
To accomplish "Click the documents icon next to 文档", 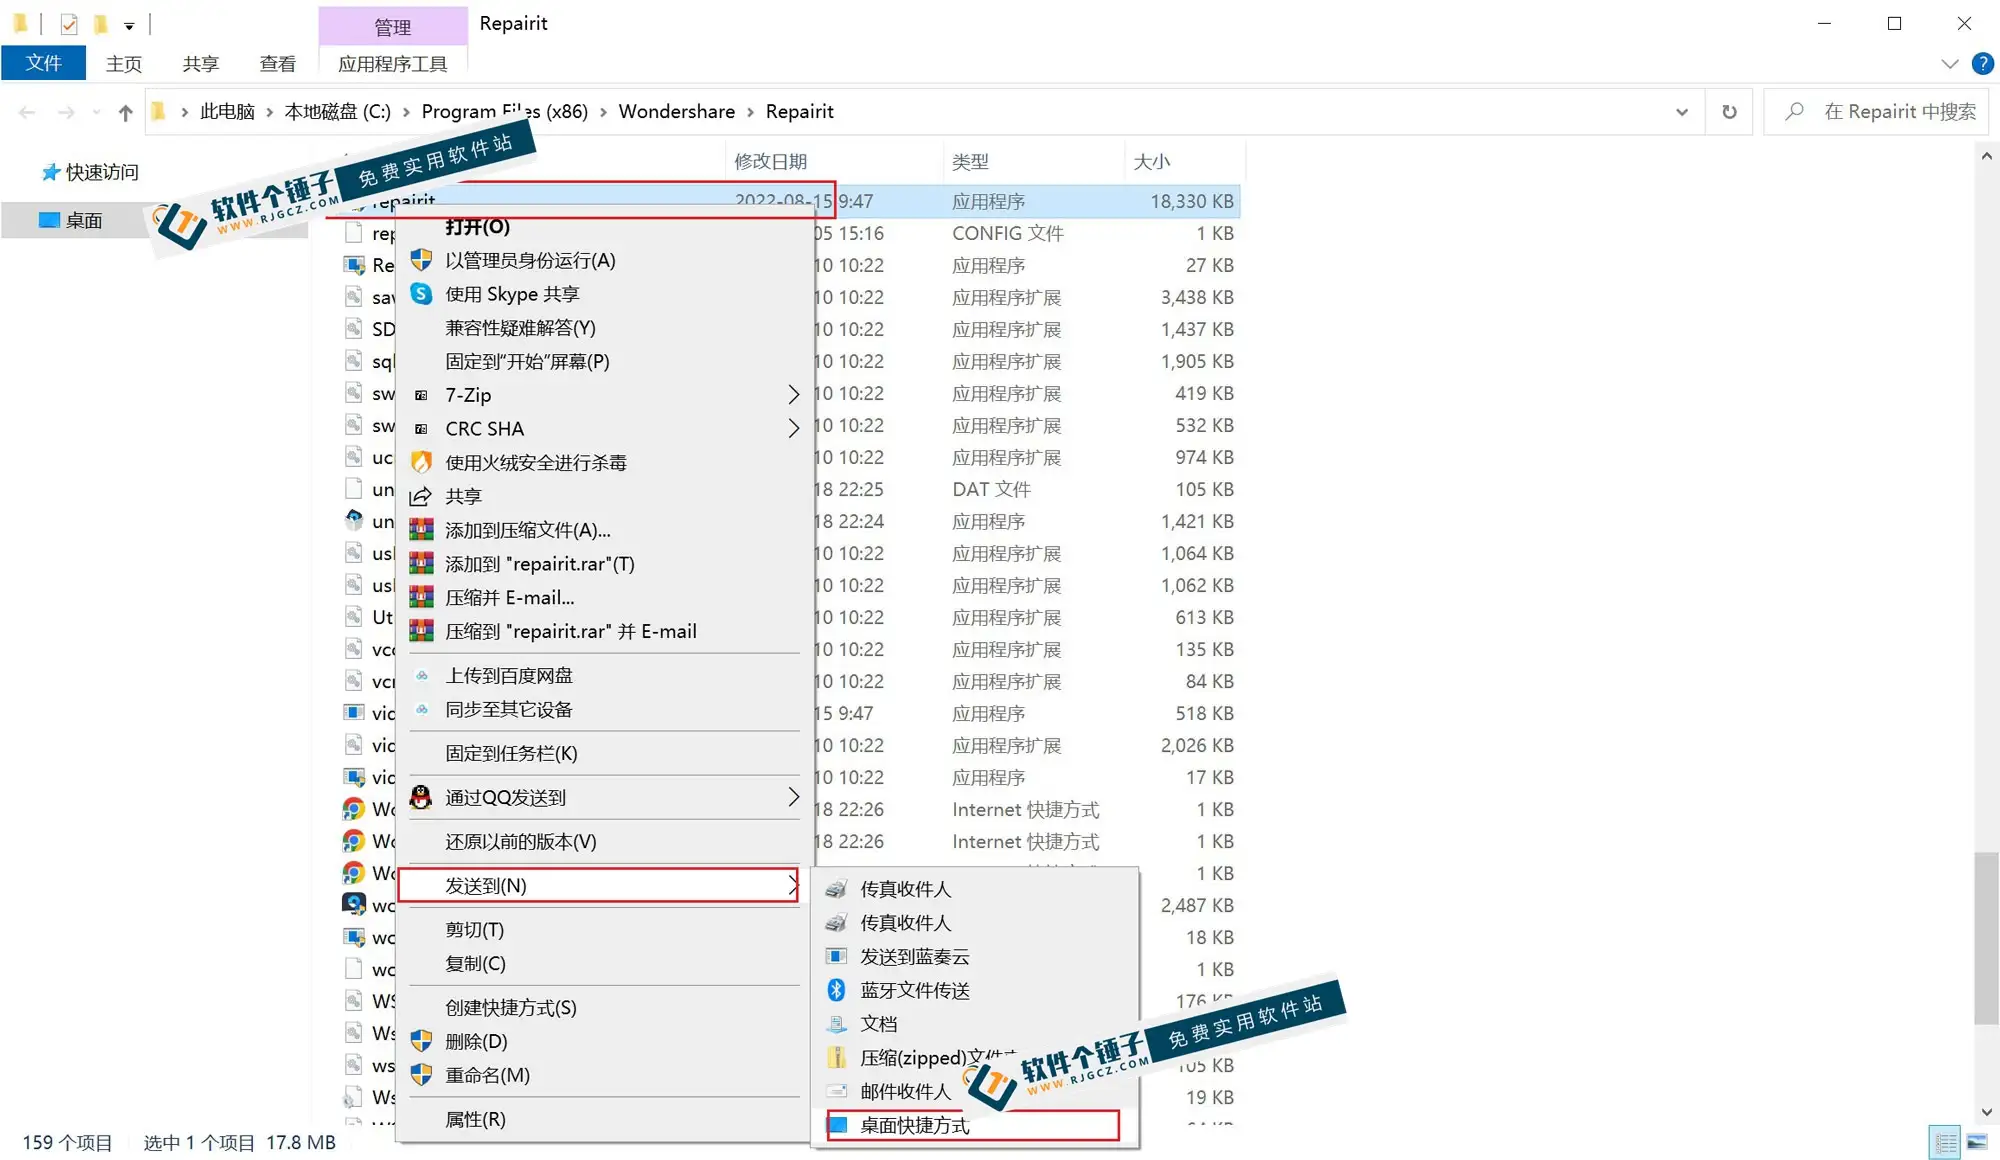I will tap(836, 1024).
